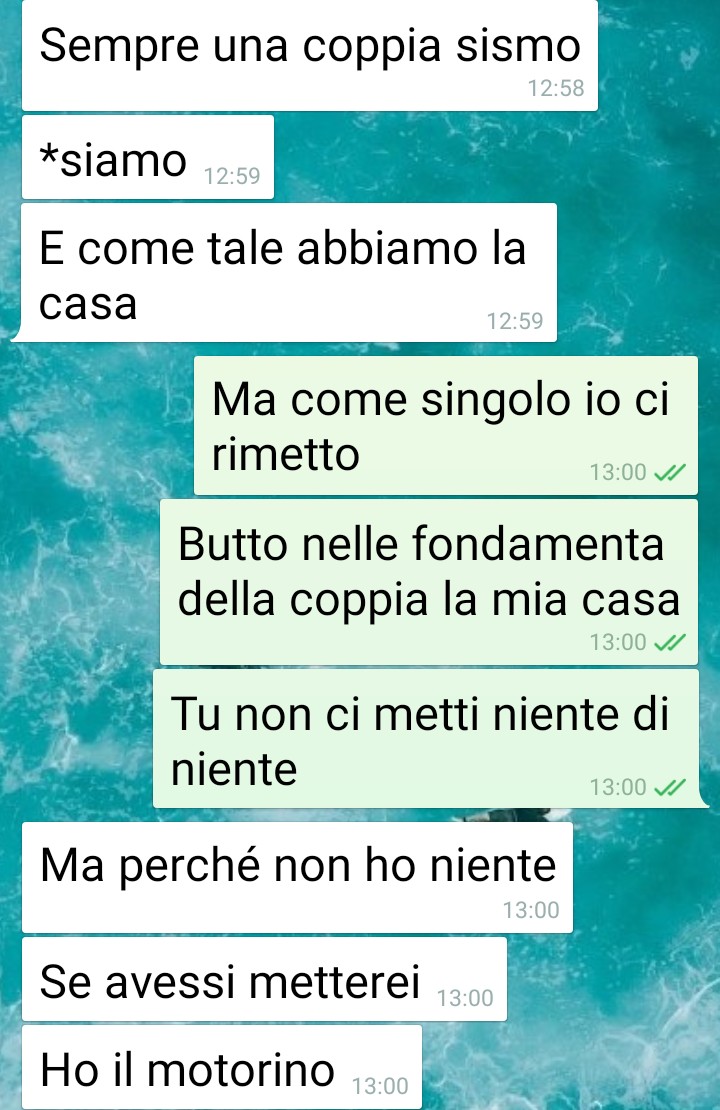
Task: Tap the 'Se avessi metterei' message bubble
Action: pyautogui.click(x=264, y=979)
